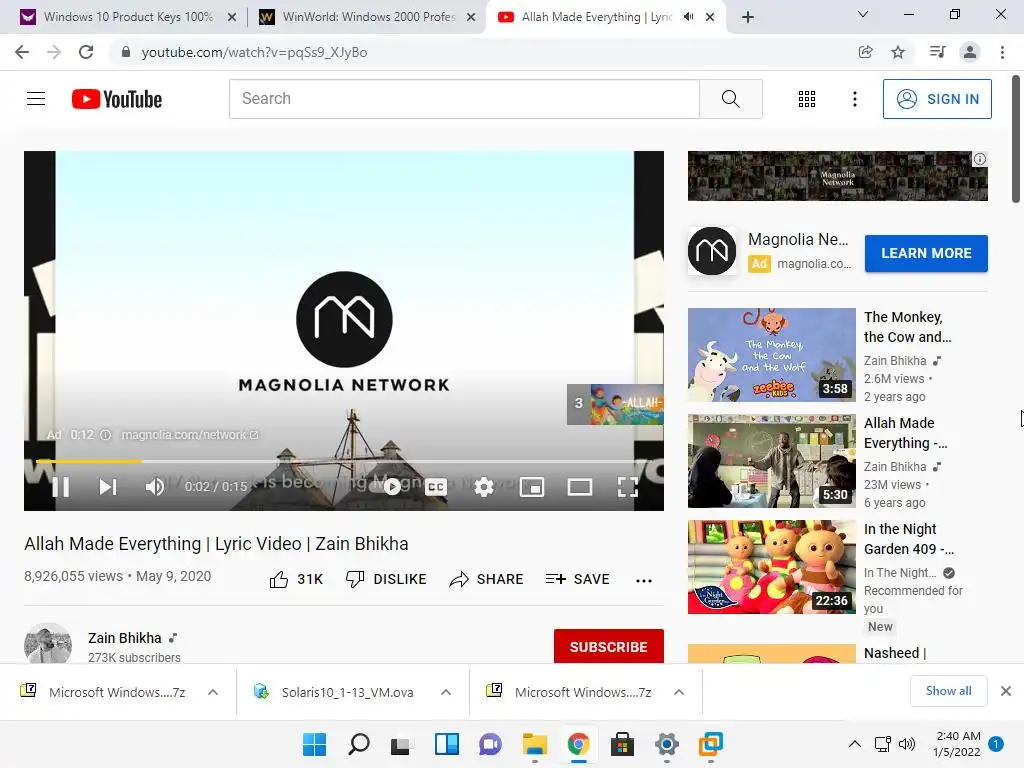Image resolution: width=1024 pixels, height=768 pixels.
Task: Open In the Night Garden 409 thumbnail
Action: tap(771, 567)
